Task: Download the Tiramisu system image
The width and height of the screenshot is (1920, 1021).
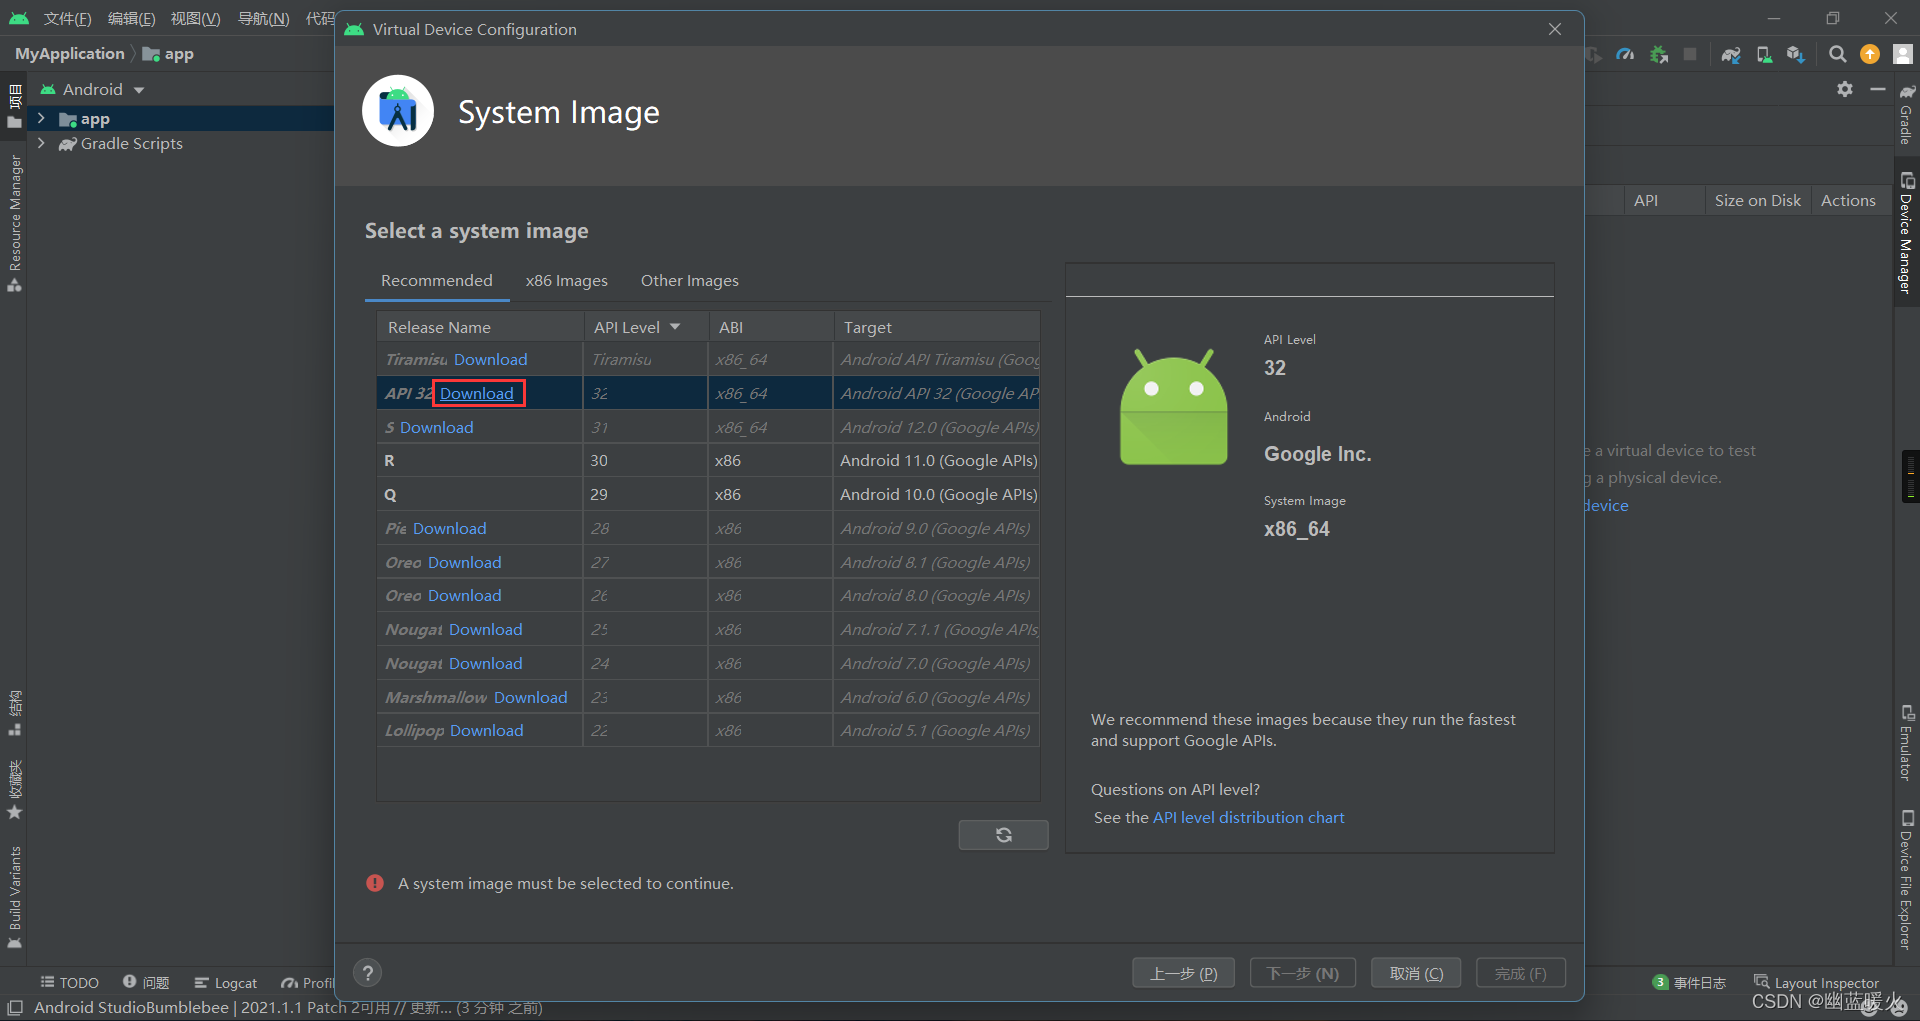Action: click(490, 360)
